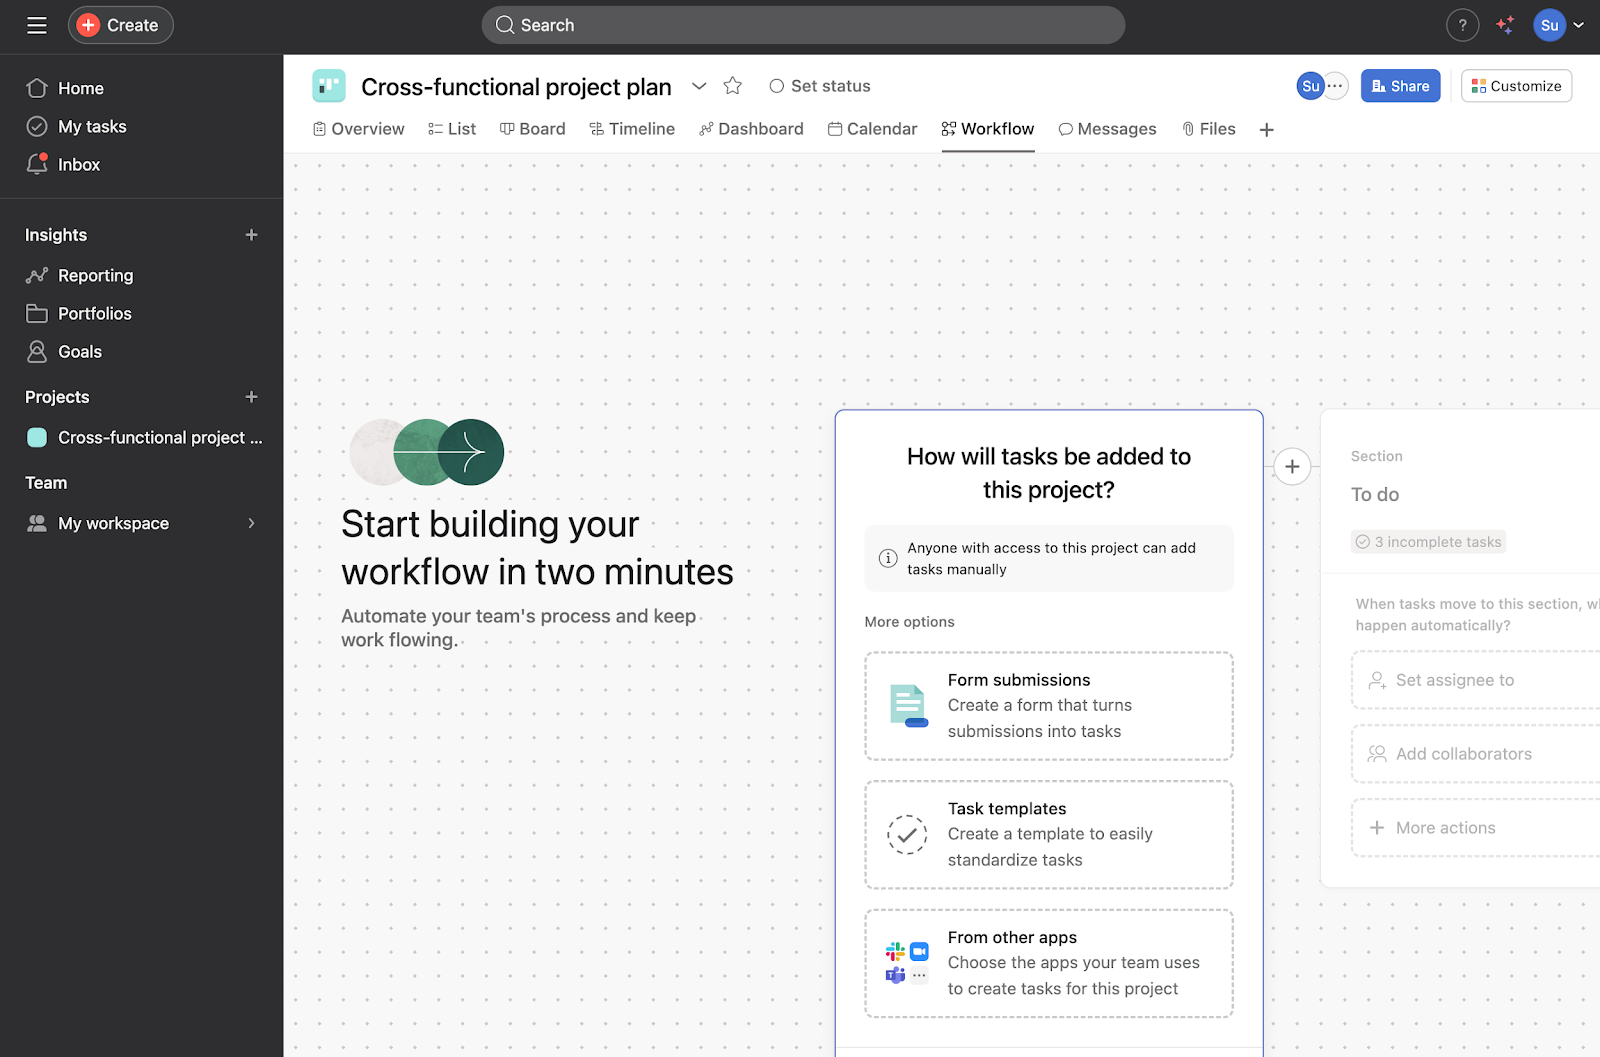Click the Share button
Screen dimensions: 1600x1057
coord(1399,86)
